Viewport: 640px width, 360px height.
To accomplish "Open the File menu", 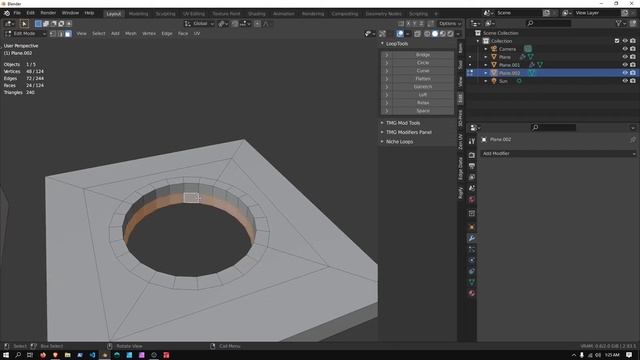I will (x=17, y=13).
